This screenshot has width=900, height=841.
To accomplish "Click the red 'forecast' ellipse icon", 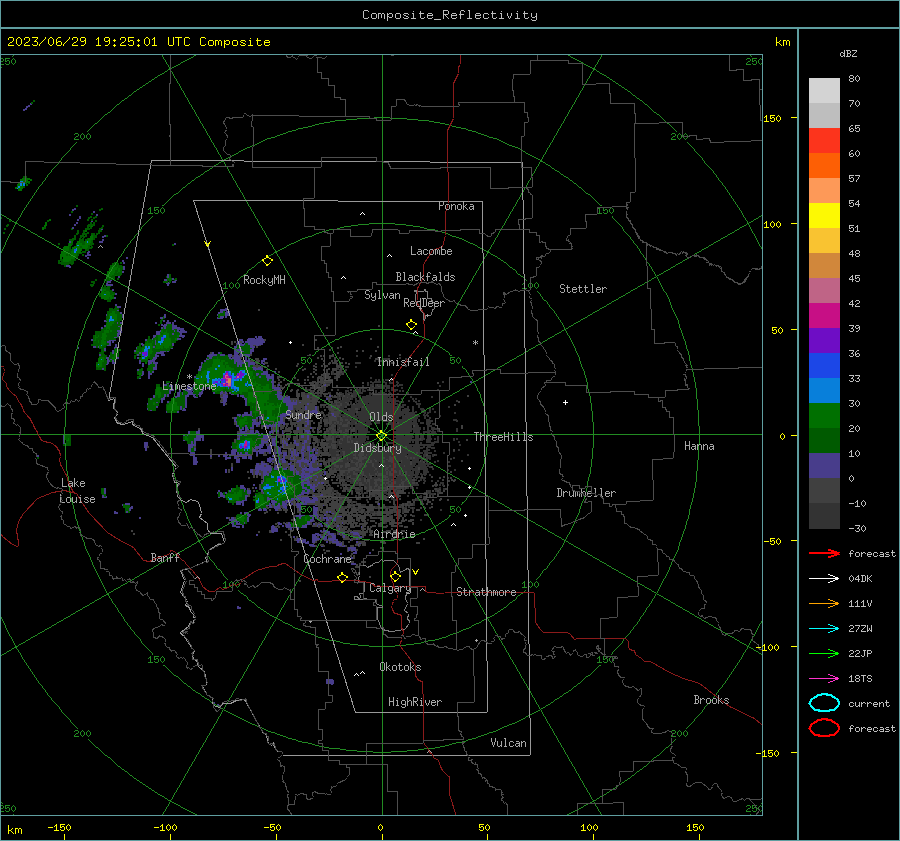I will 824,728.
